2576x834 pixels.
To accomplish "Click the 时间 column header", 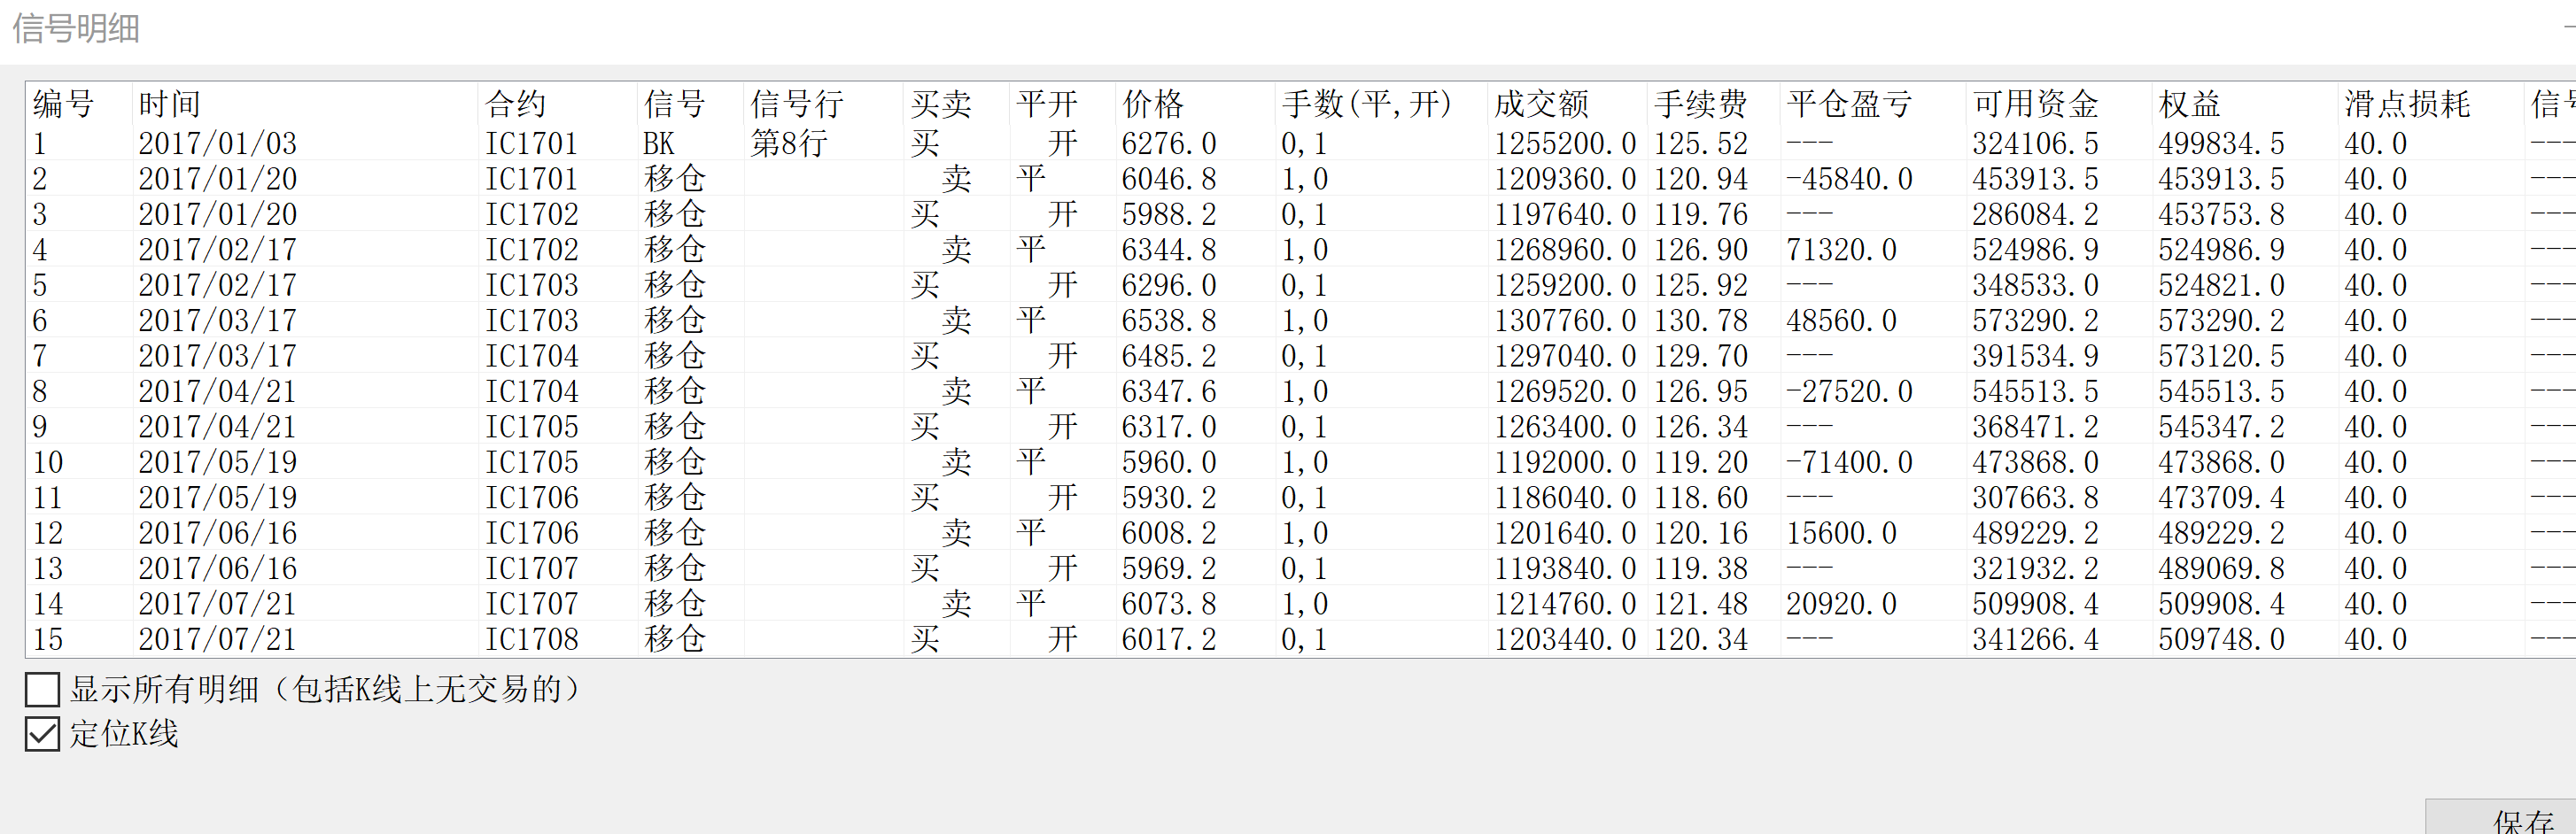I will coord(169,104).
